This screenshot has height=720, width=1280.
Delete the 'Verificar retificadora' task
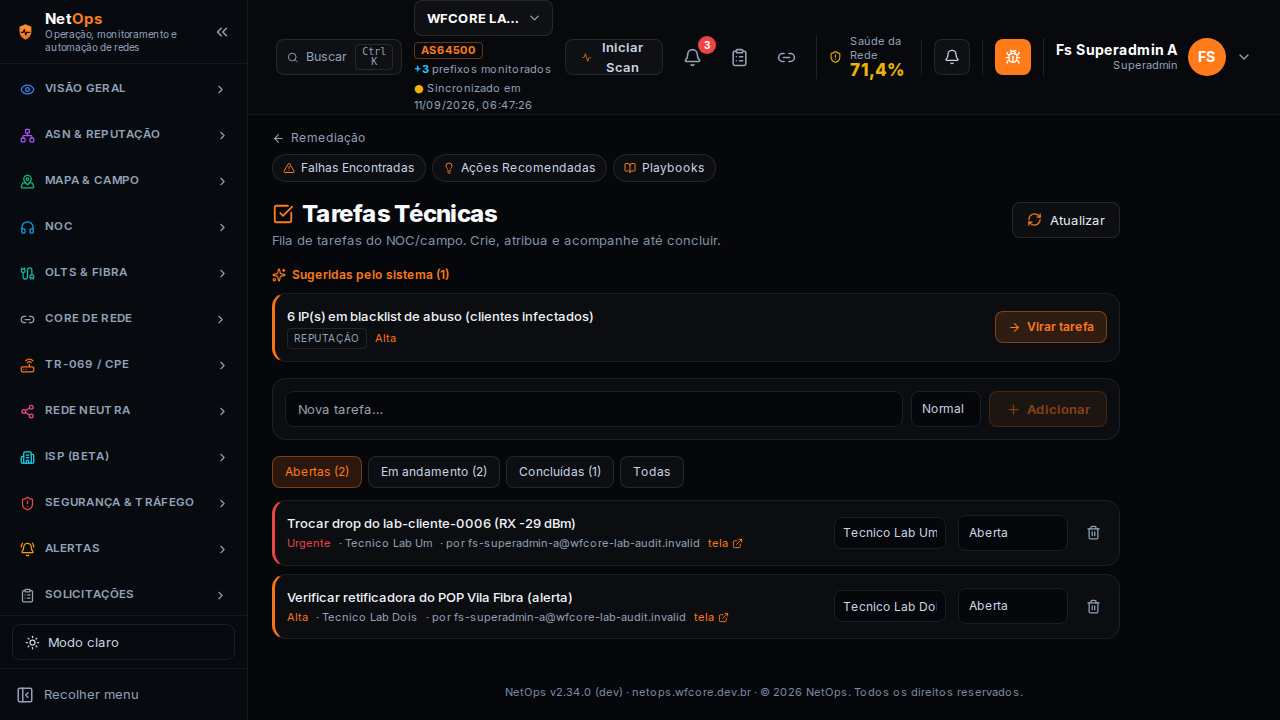tap(1093, 606)
